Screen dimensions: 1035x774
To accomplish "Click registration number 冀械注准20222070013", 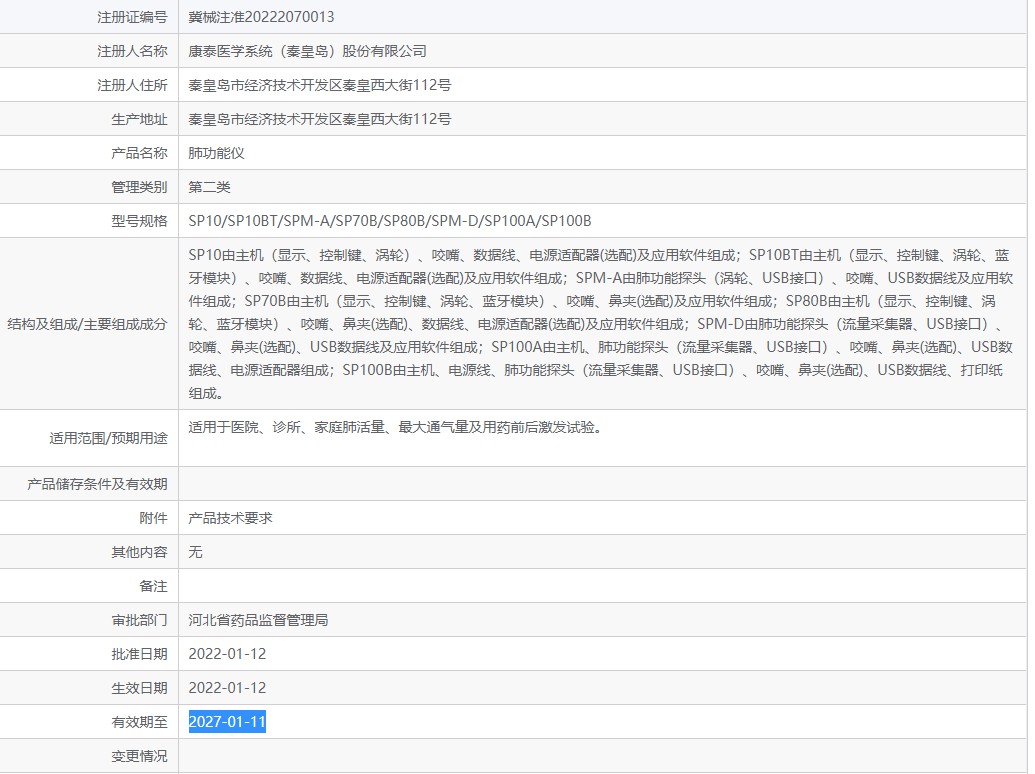I will 261,17.
